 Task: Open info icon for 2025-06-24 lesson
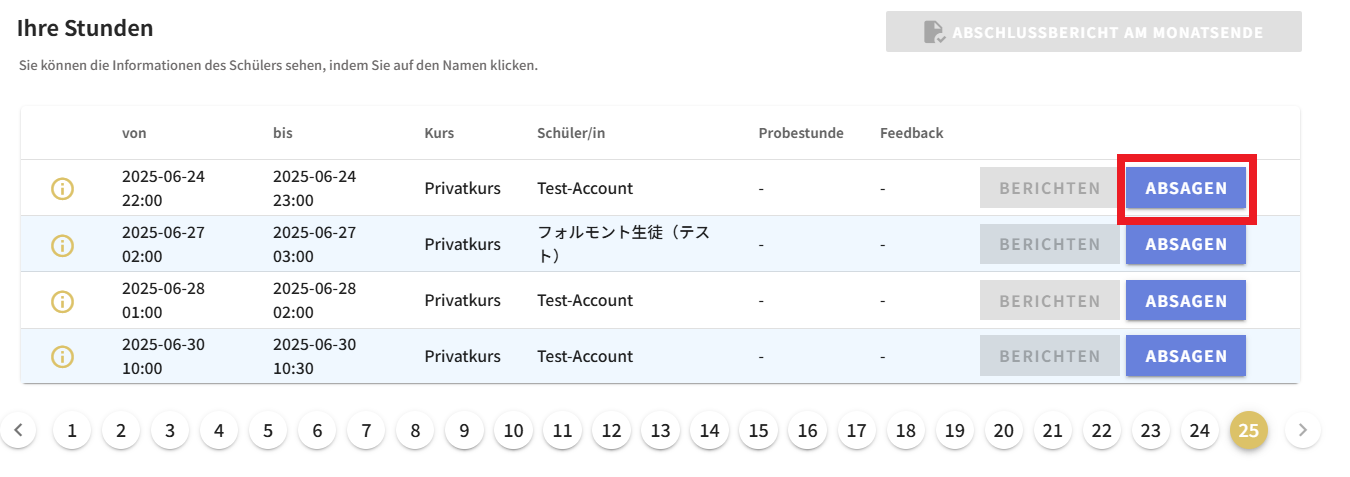tap(63, 188)
